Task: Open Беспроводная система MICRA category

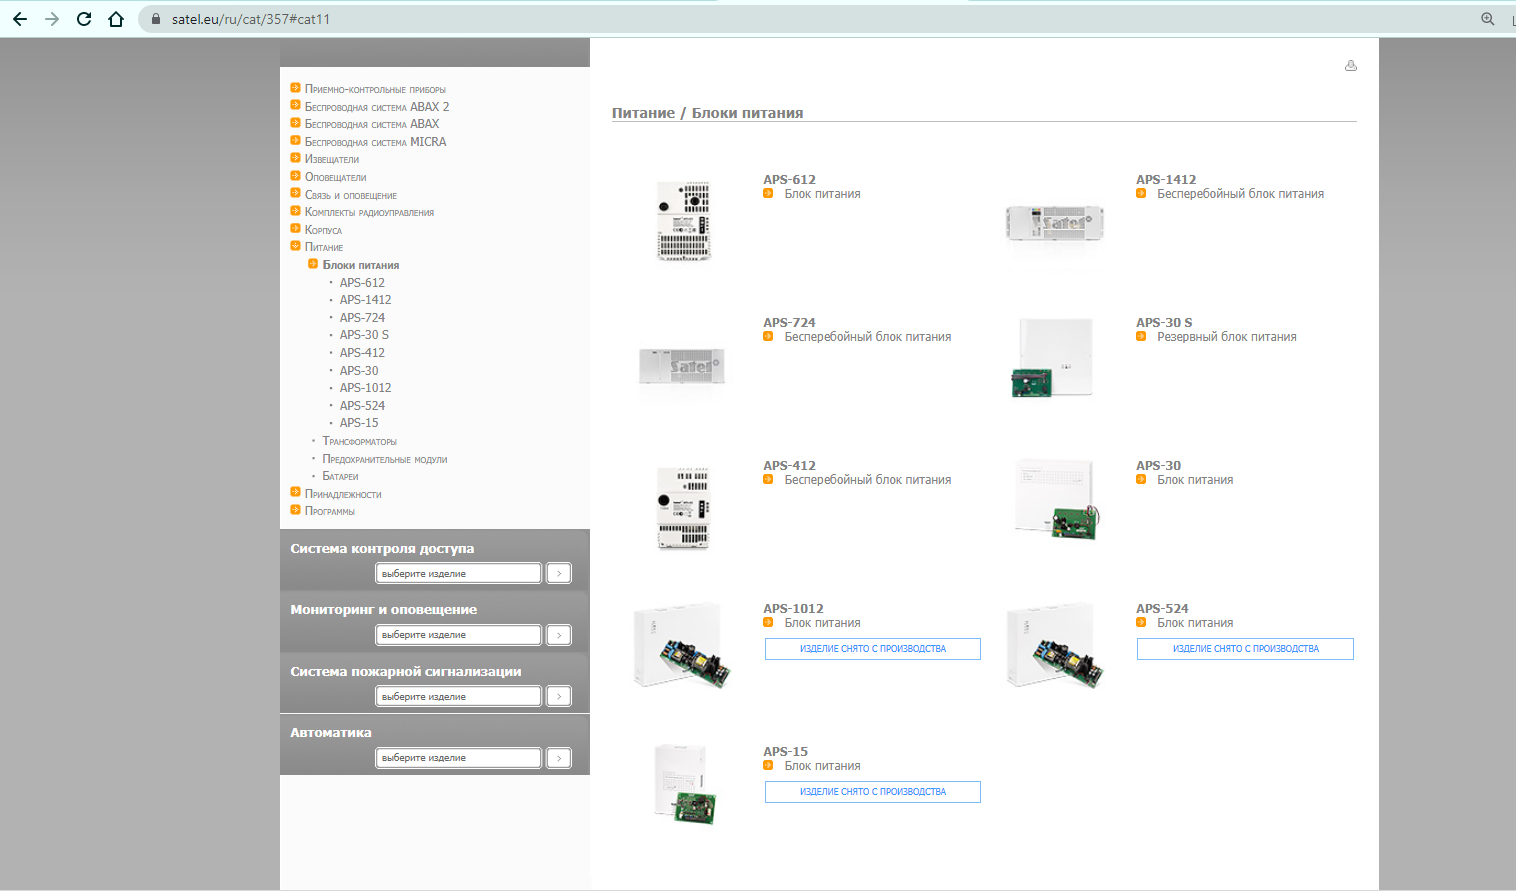Action: [376, 142]
